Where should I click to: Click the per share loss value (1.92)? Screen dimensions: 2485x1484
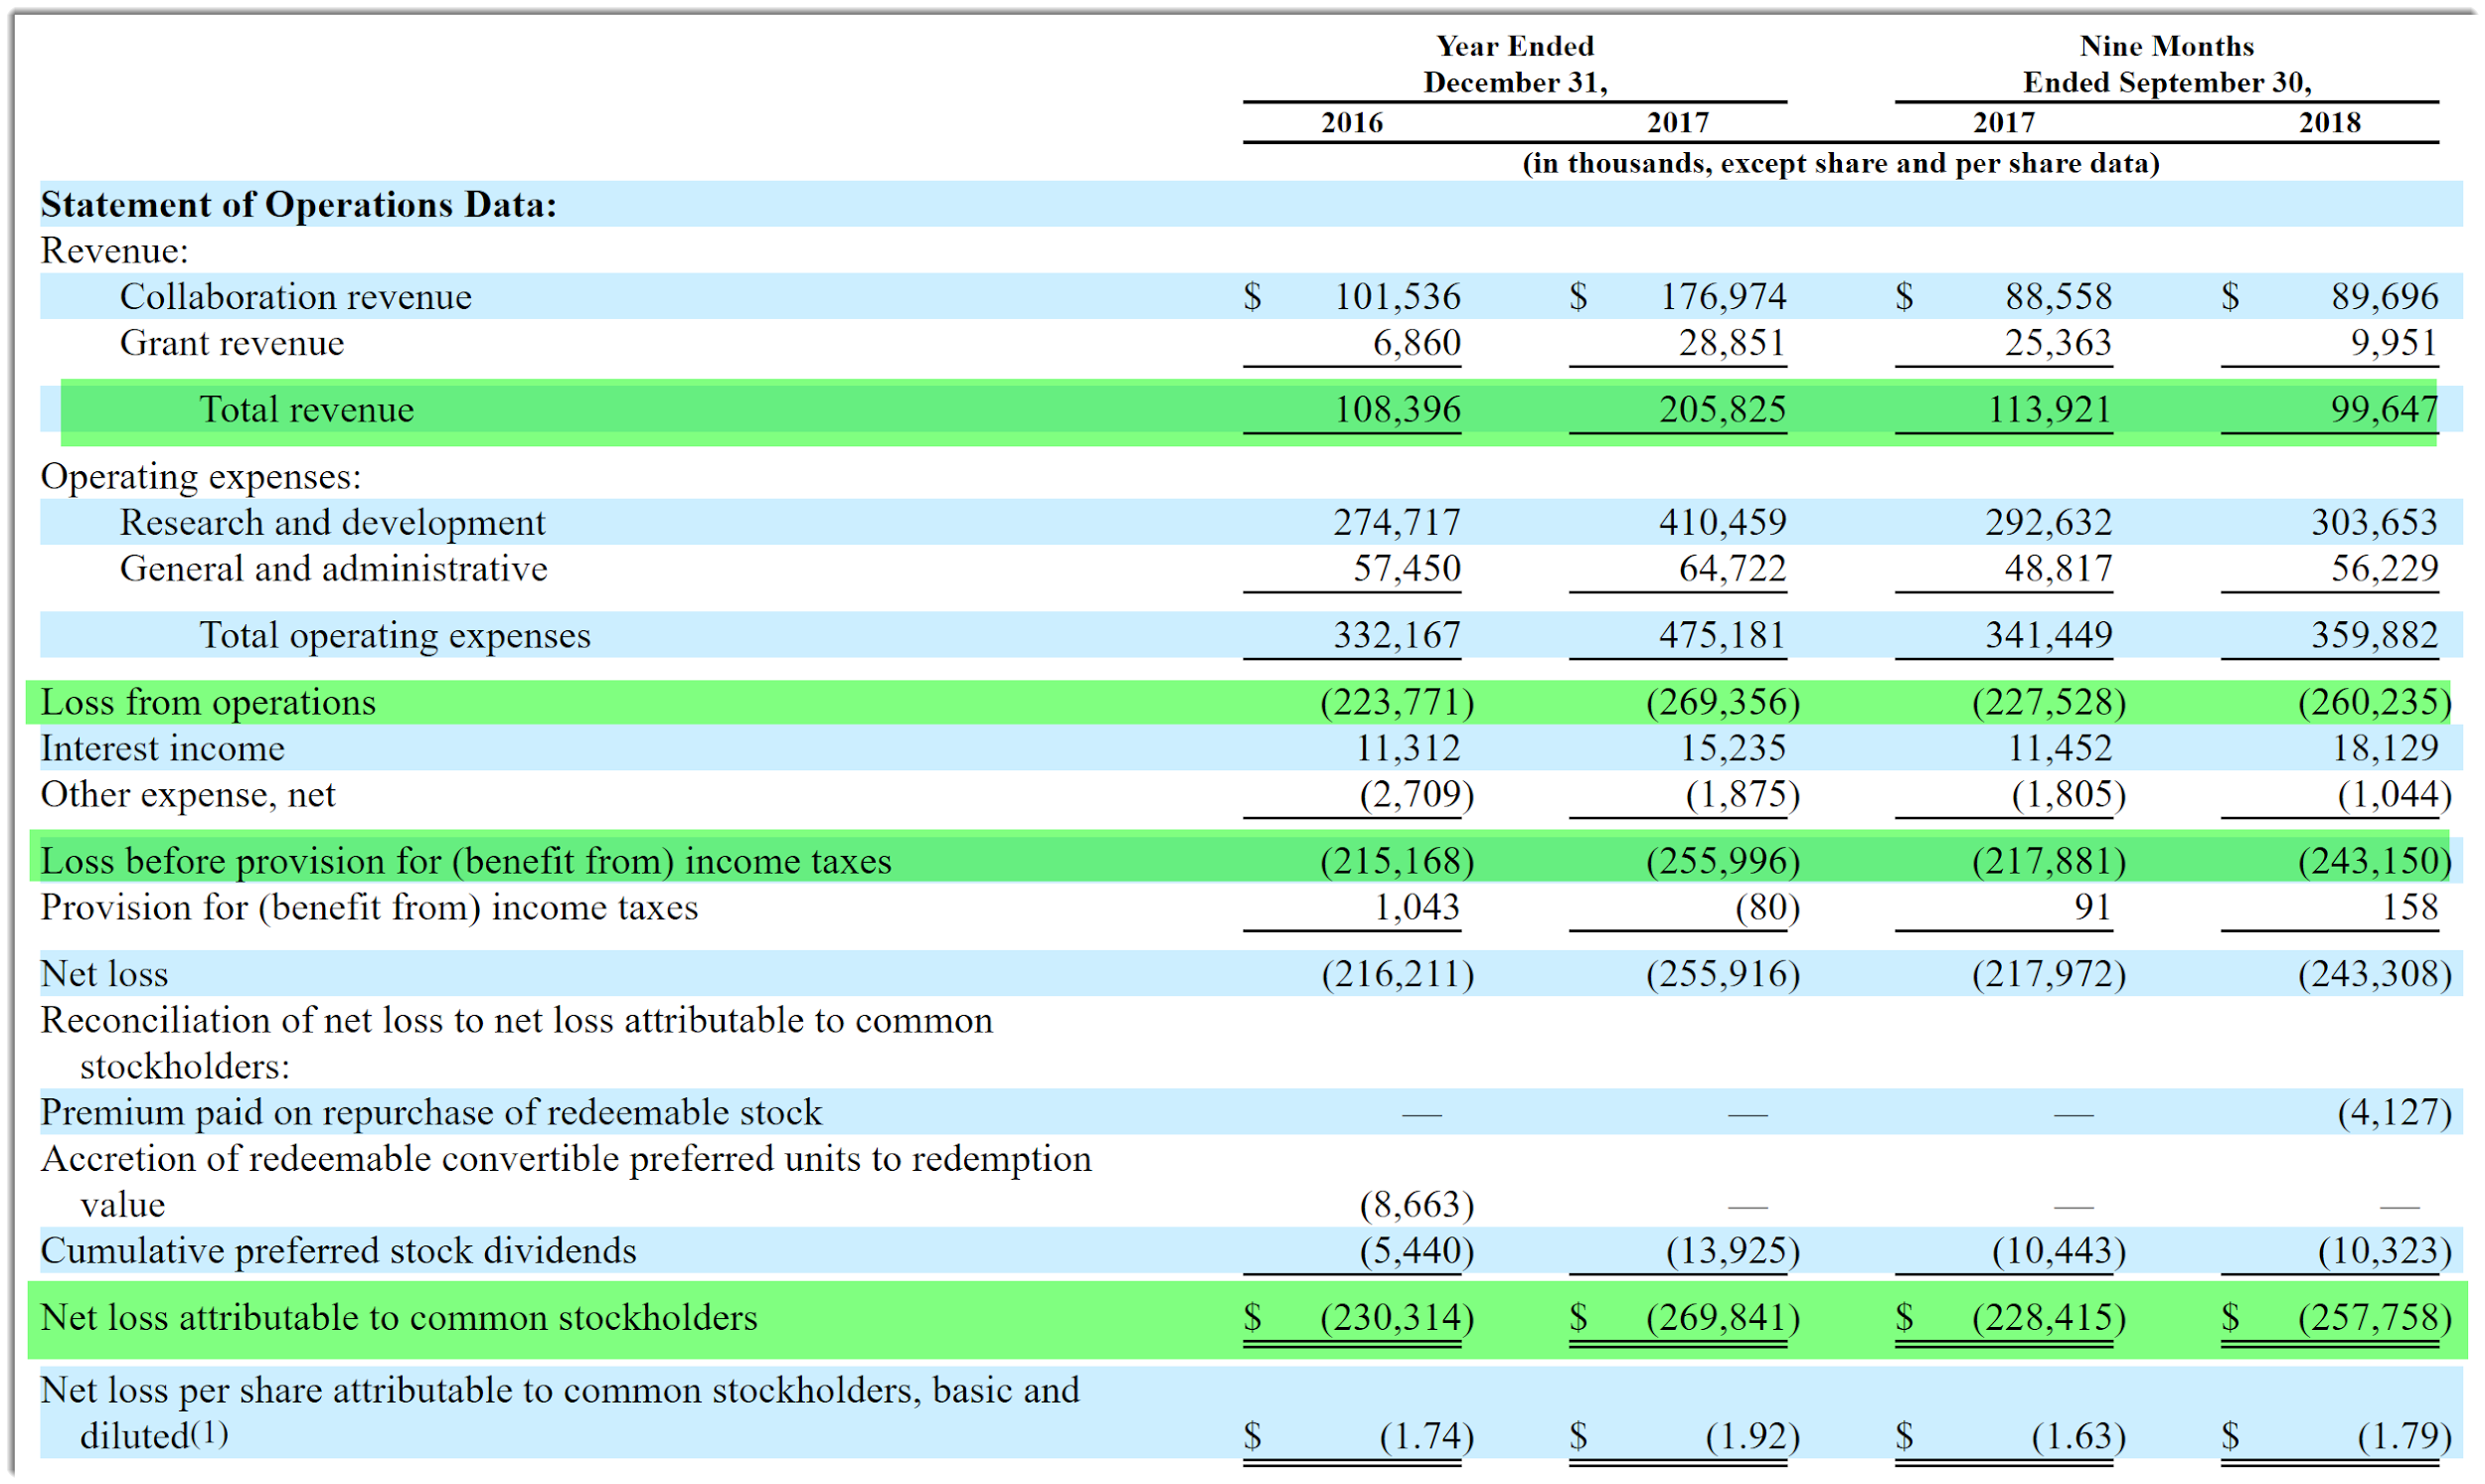1752,1437
